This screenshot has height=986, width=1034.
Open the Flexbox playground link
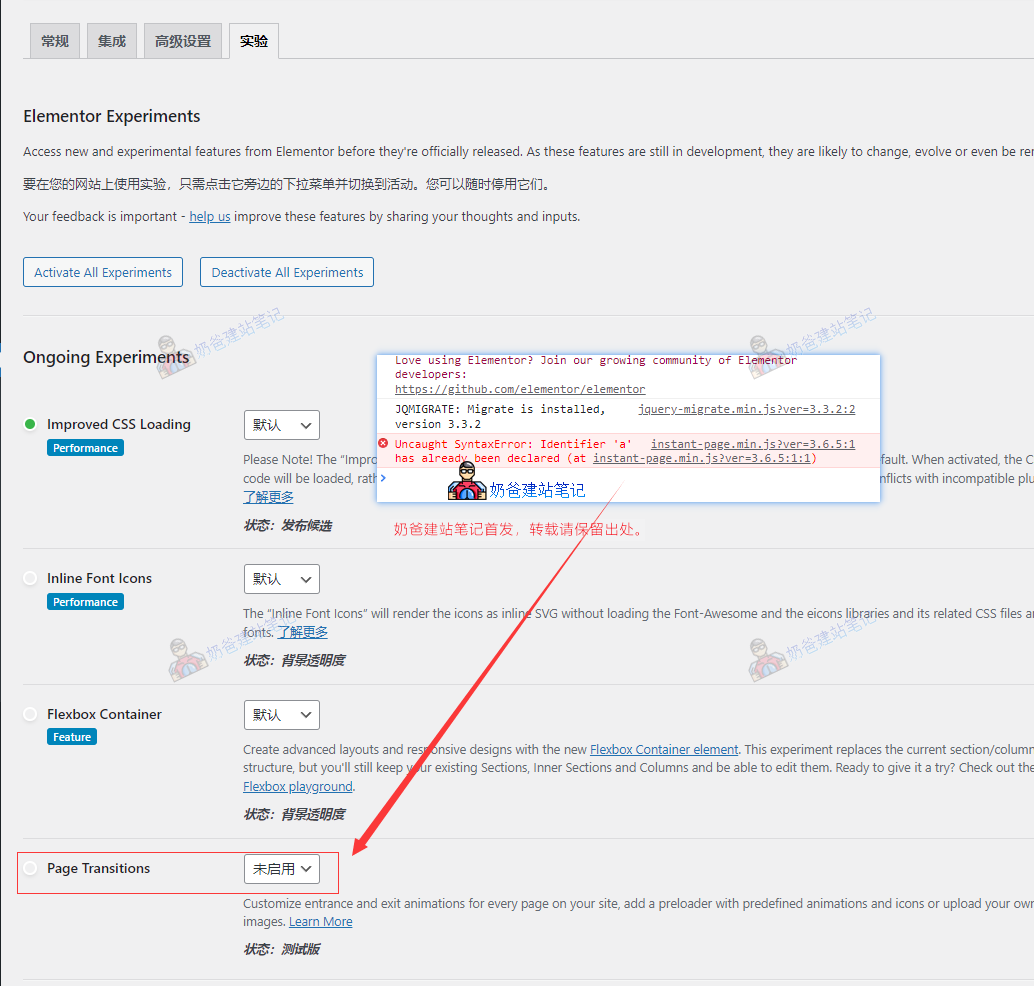coord(298,787)
